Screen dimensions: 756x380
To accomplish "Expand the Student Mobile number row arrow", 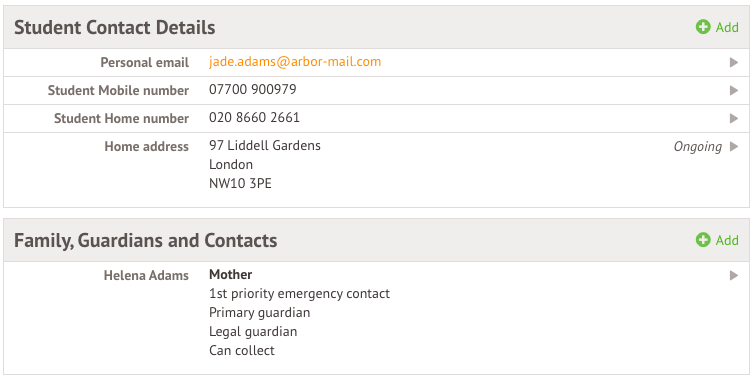I will click(x=734, y=90).
